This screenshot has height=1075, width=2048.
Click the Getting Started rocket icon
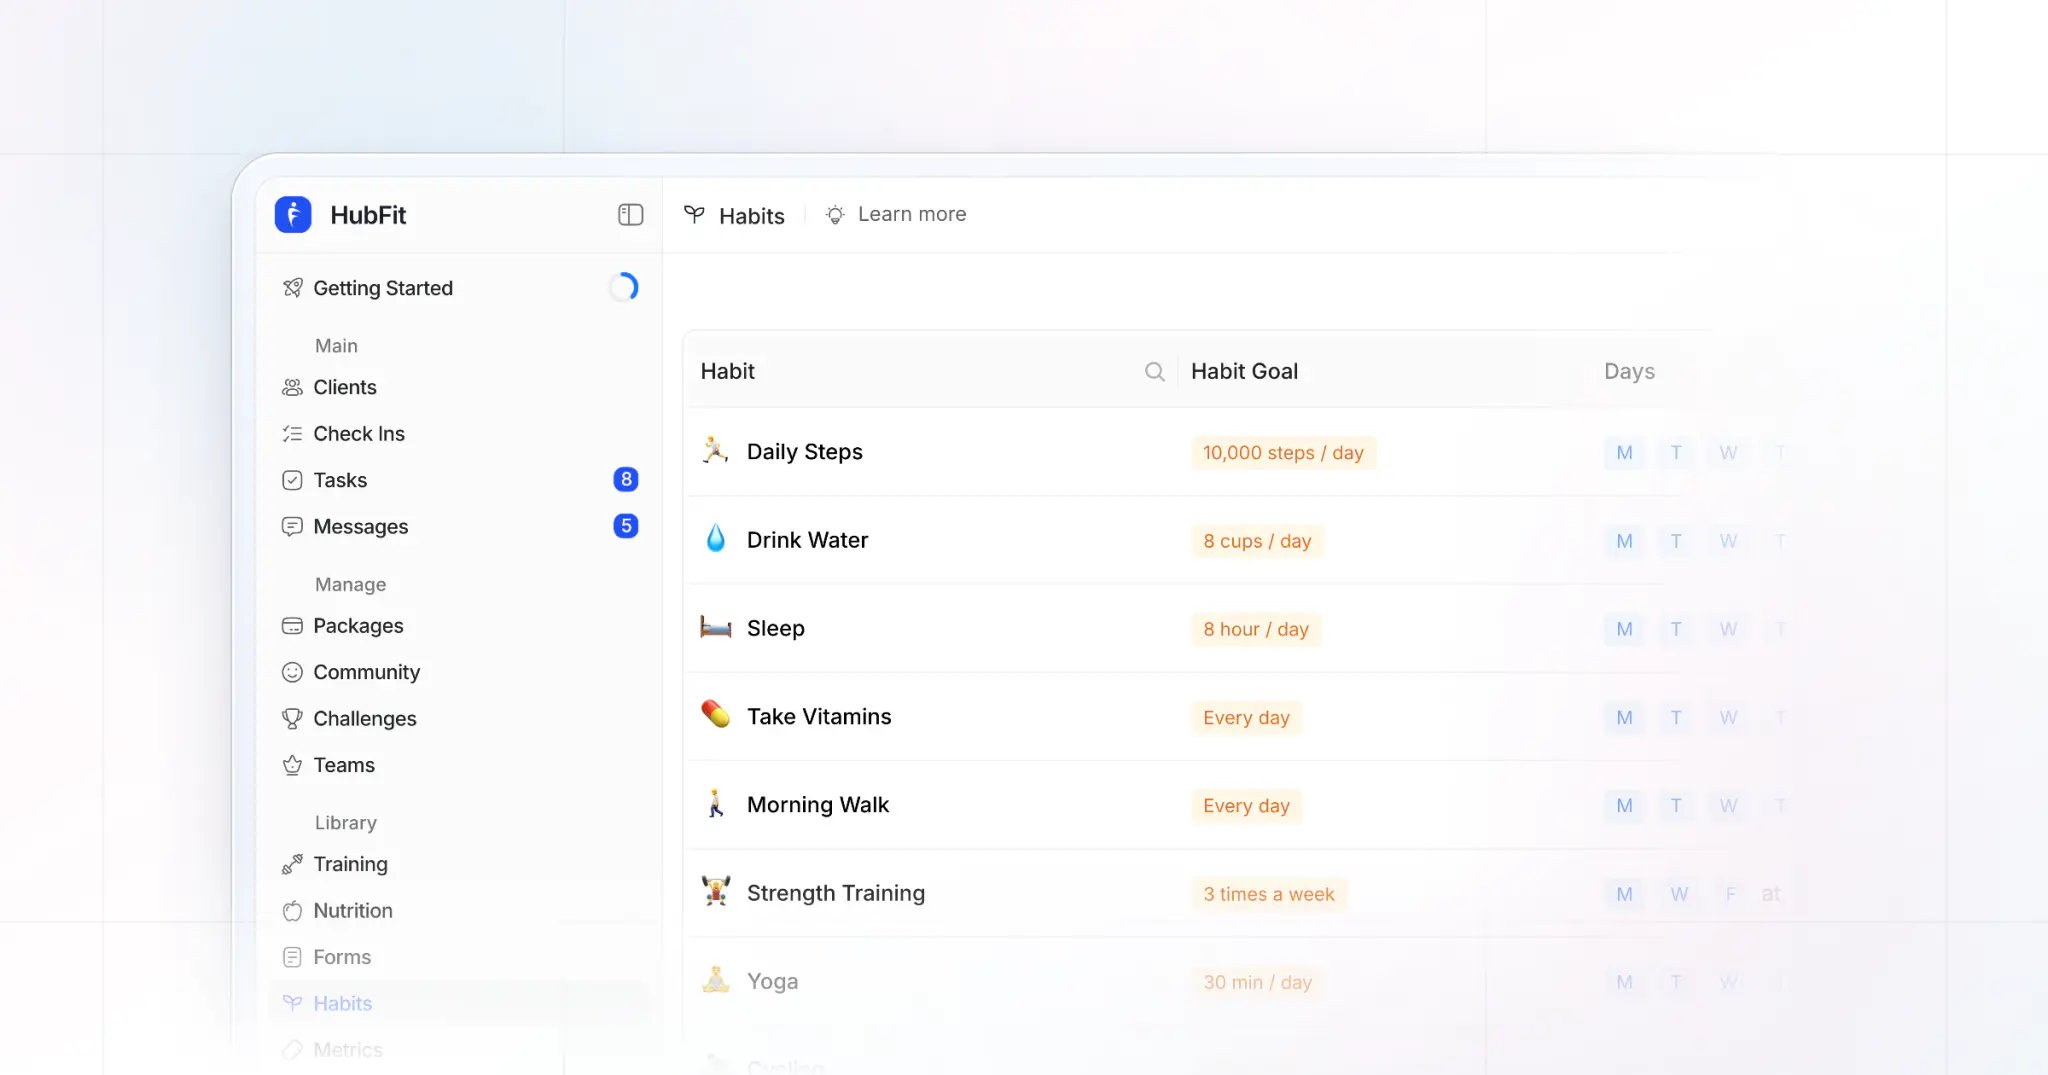tap(292, 288)
